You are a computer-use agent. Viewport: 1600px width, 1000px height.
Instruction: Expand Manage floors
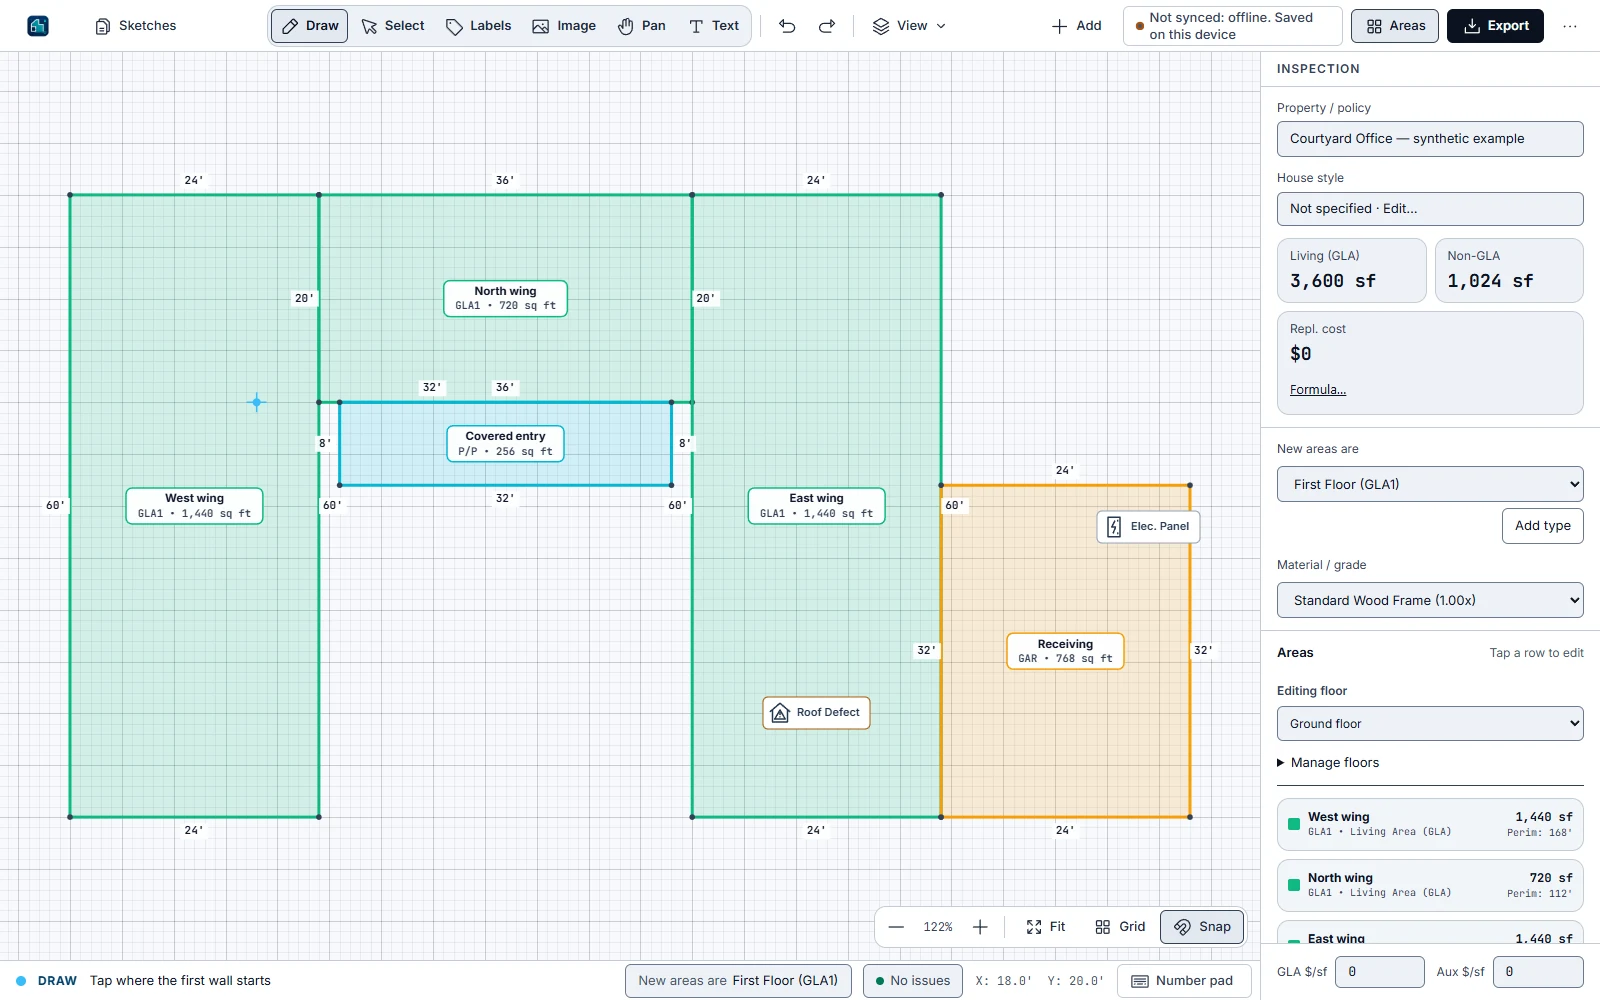pyautogui.click(x=1328, y=763)
